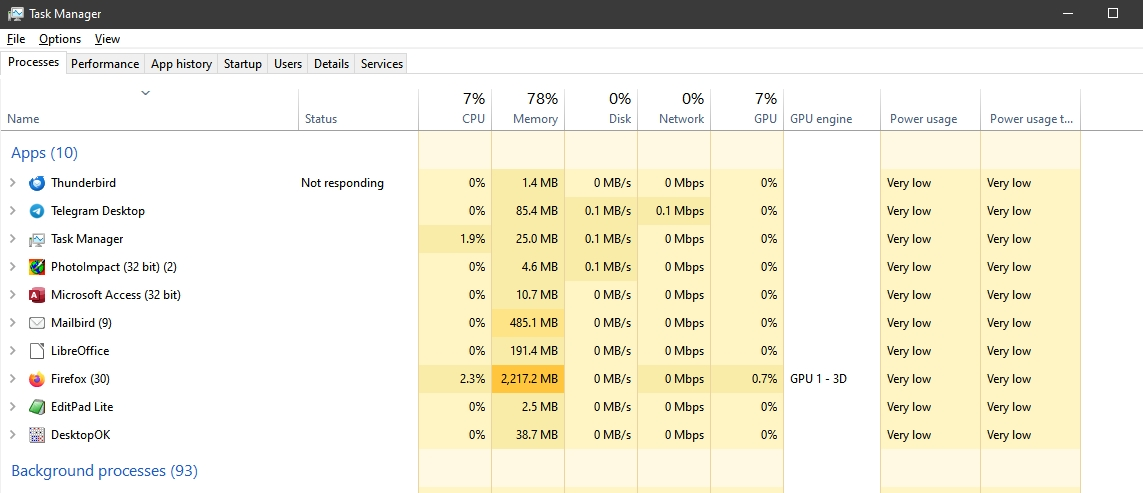Screen dimensions: 1143x493
Task: Click the GPU 1 - 3D engine cell
Action: click(x=818, y=379)
